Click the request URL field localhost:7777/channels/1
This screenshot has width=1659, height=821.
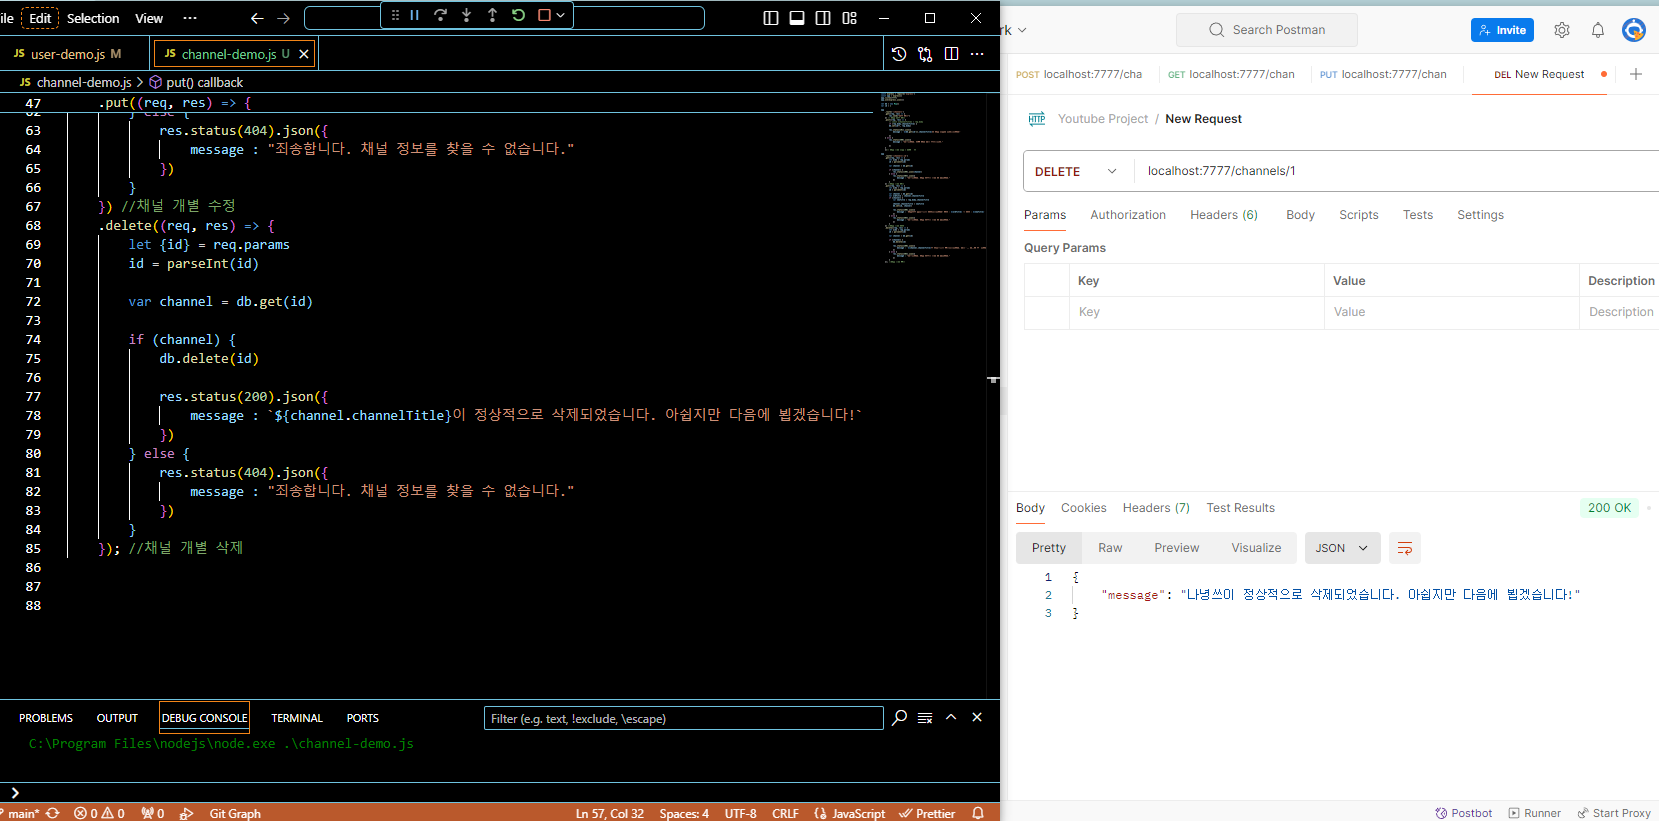(1396, 171)
